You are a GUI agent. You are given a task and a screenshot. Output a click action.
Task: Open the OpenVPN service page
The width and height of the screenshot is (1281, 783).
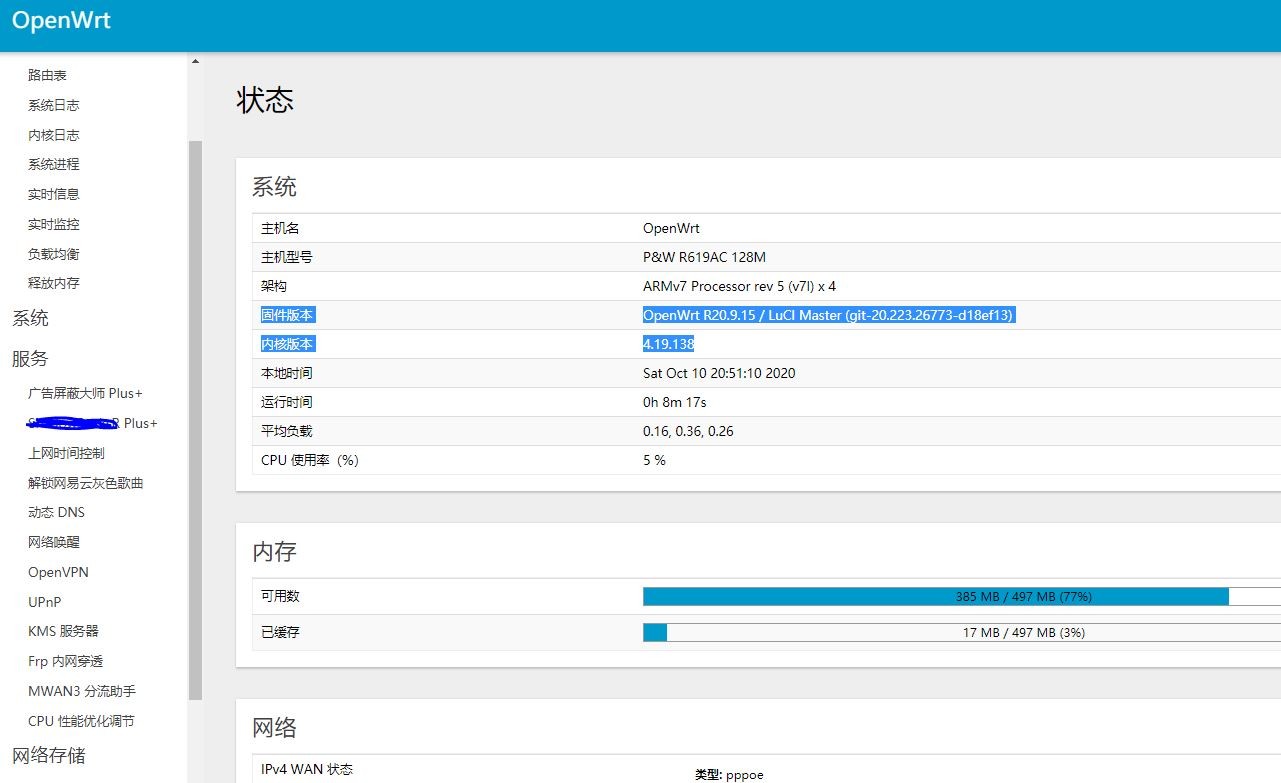[58, 572]
